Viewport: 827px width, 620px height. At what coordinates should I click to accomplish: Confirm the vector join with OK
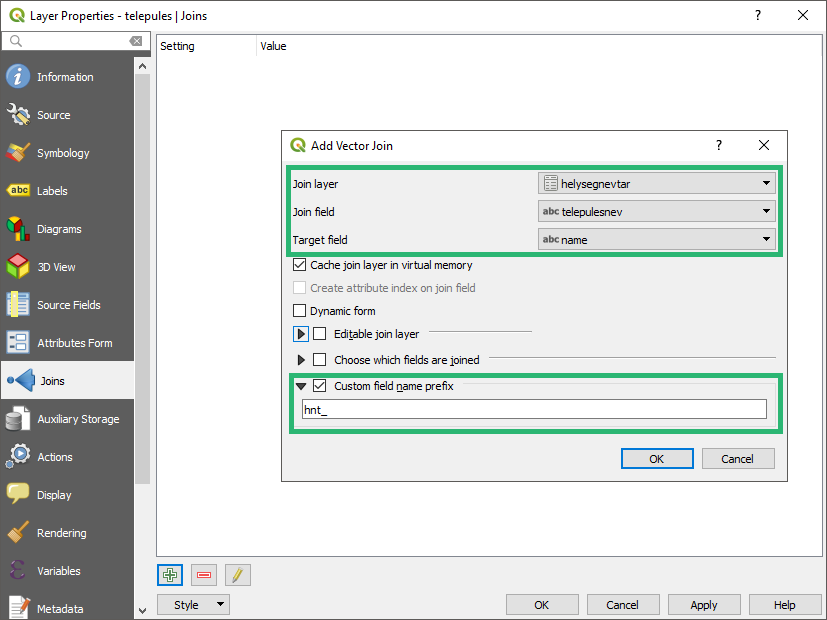657,459
